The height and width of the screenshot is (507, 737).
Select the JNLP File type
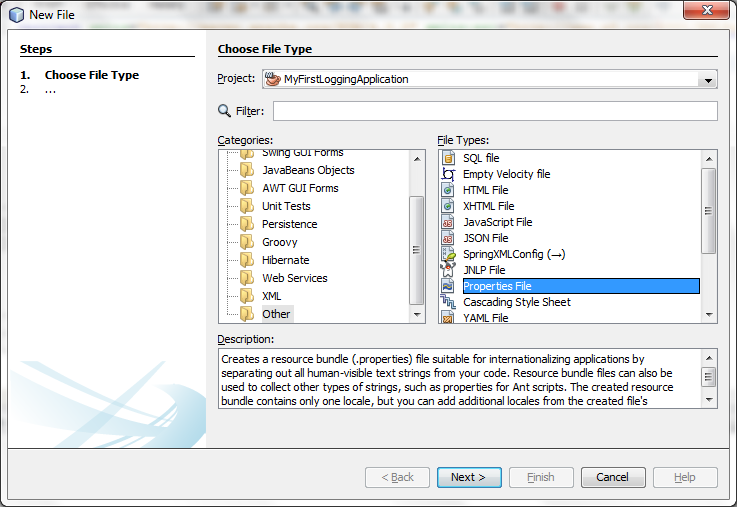(x=484, y=270)
